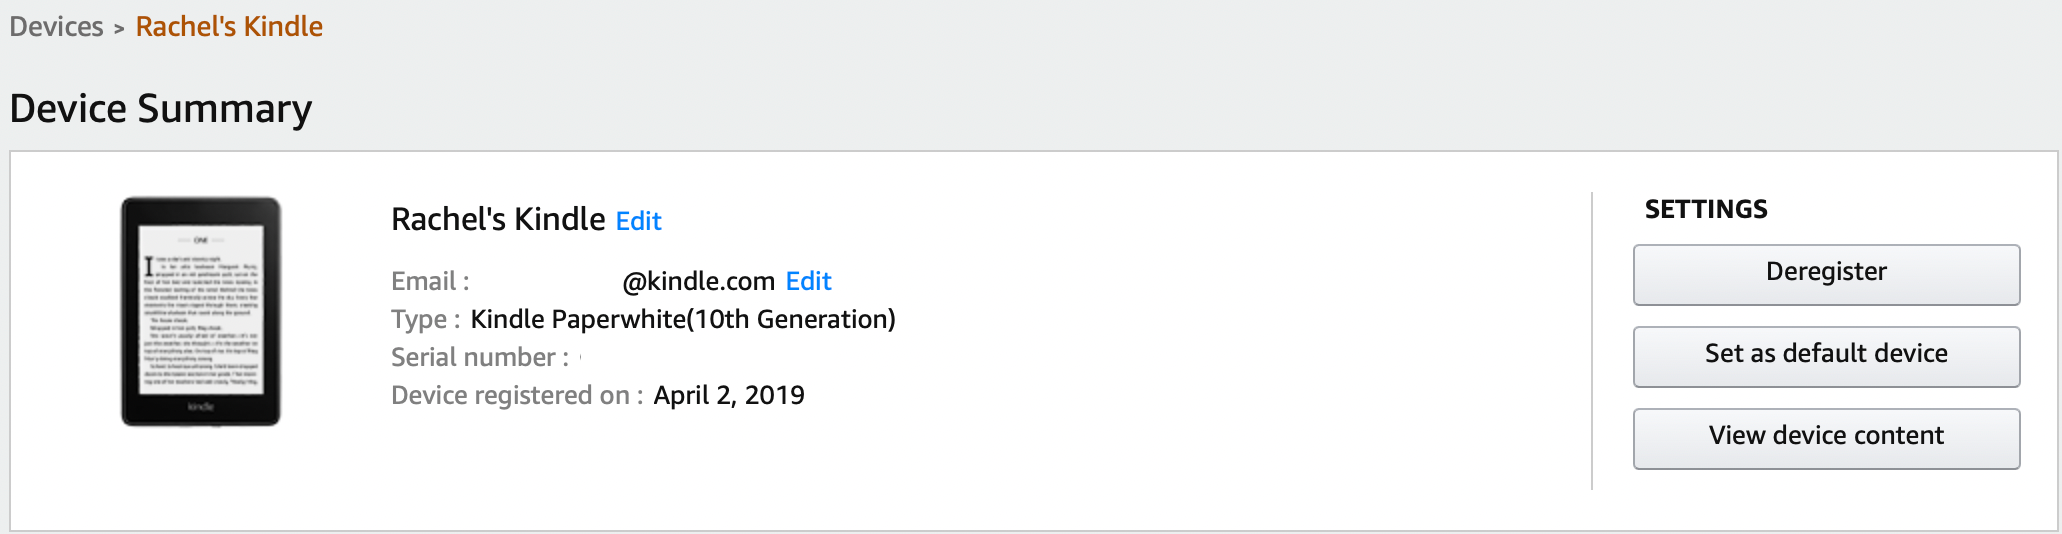Select the Rachel's Kindle device name text

[x=498, y=219]
